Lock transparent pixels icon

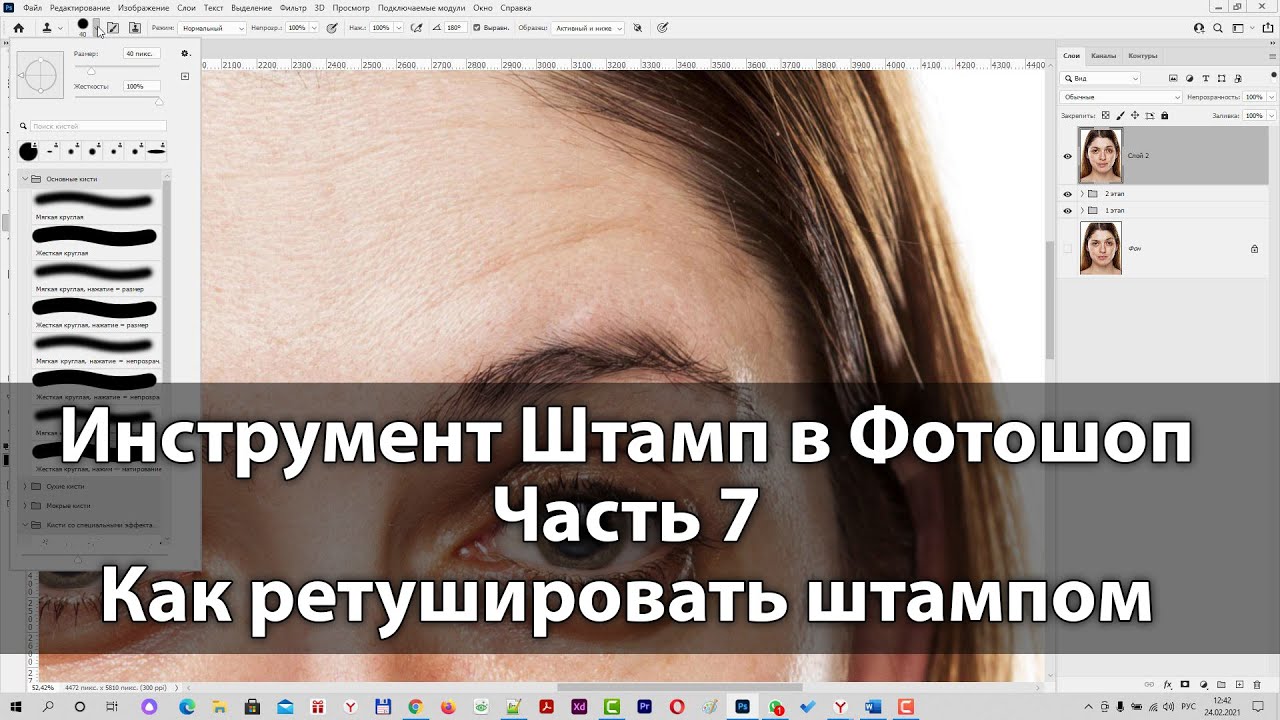click(1104, 116)
